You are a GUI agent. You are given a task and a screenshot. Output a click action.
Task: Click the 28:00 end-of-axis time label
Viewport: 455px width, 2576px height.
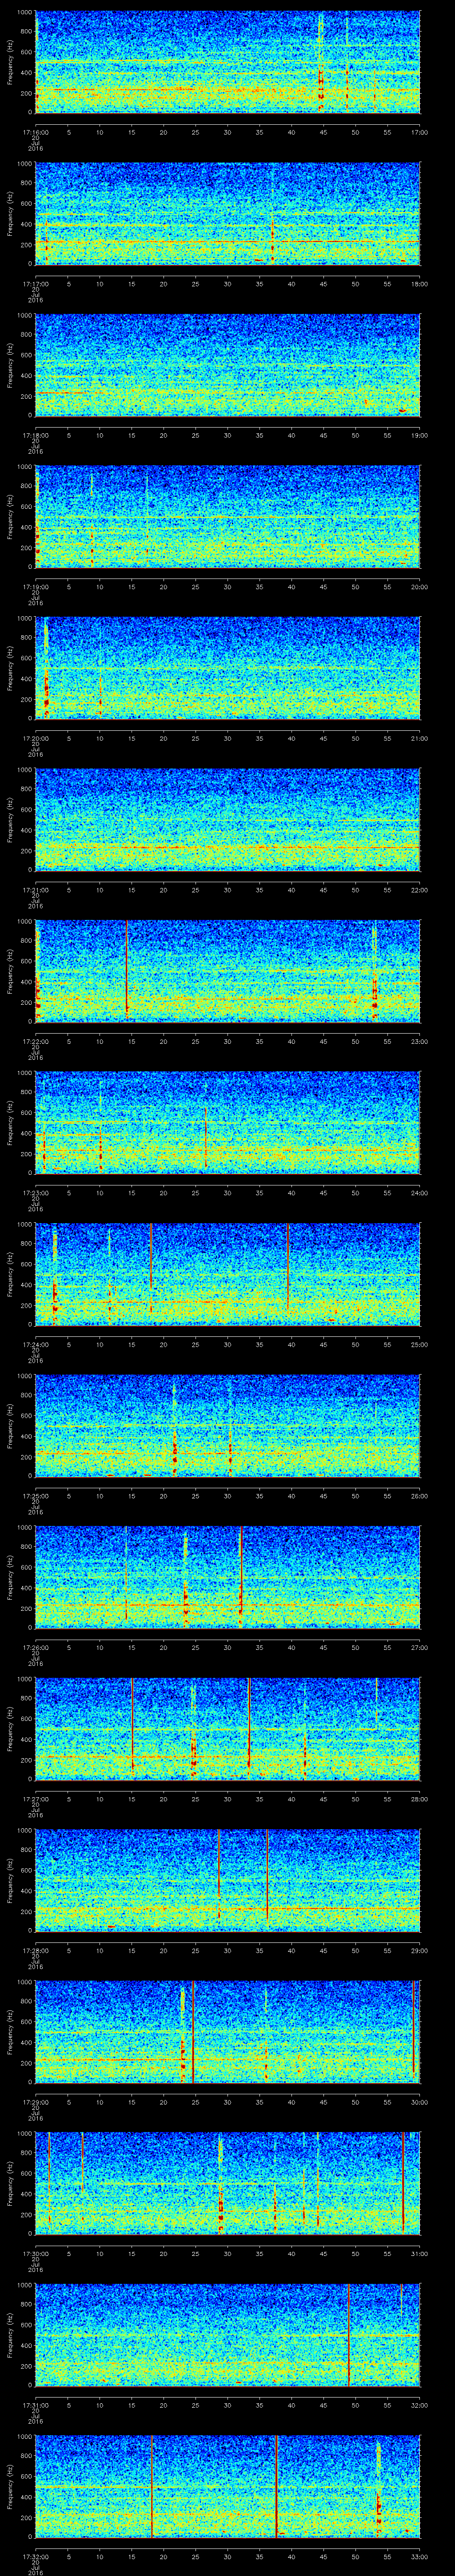(419, 1799)
